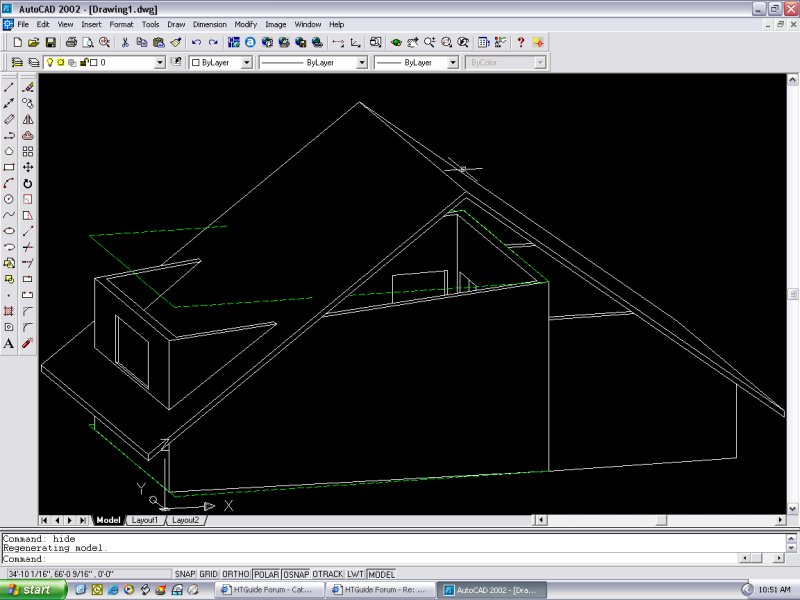Click first-tab navigation arrow beside Model

44,520
